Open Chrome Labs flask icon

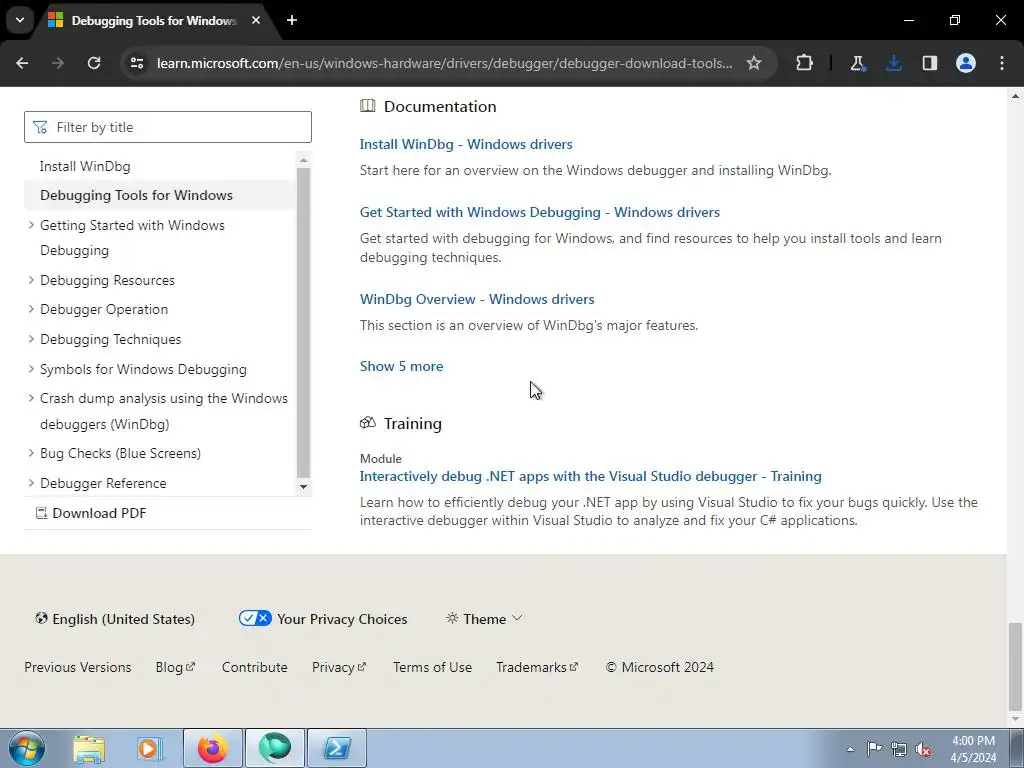click(x=857, y=63)
